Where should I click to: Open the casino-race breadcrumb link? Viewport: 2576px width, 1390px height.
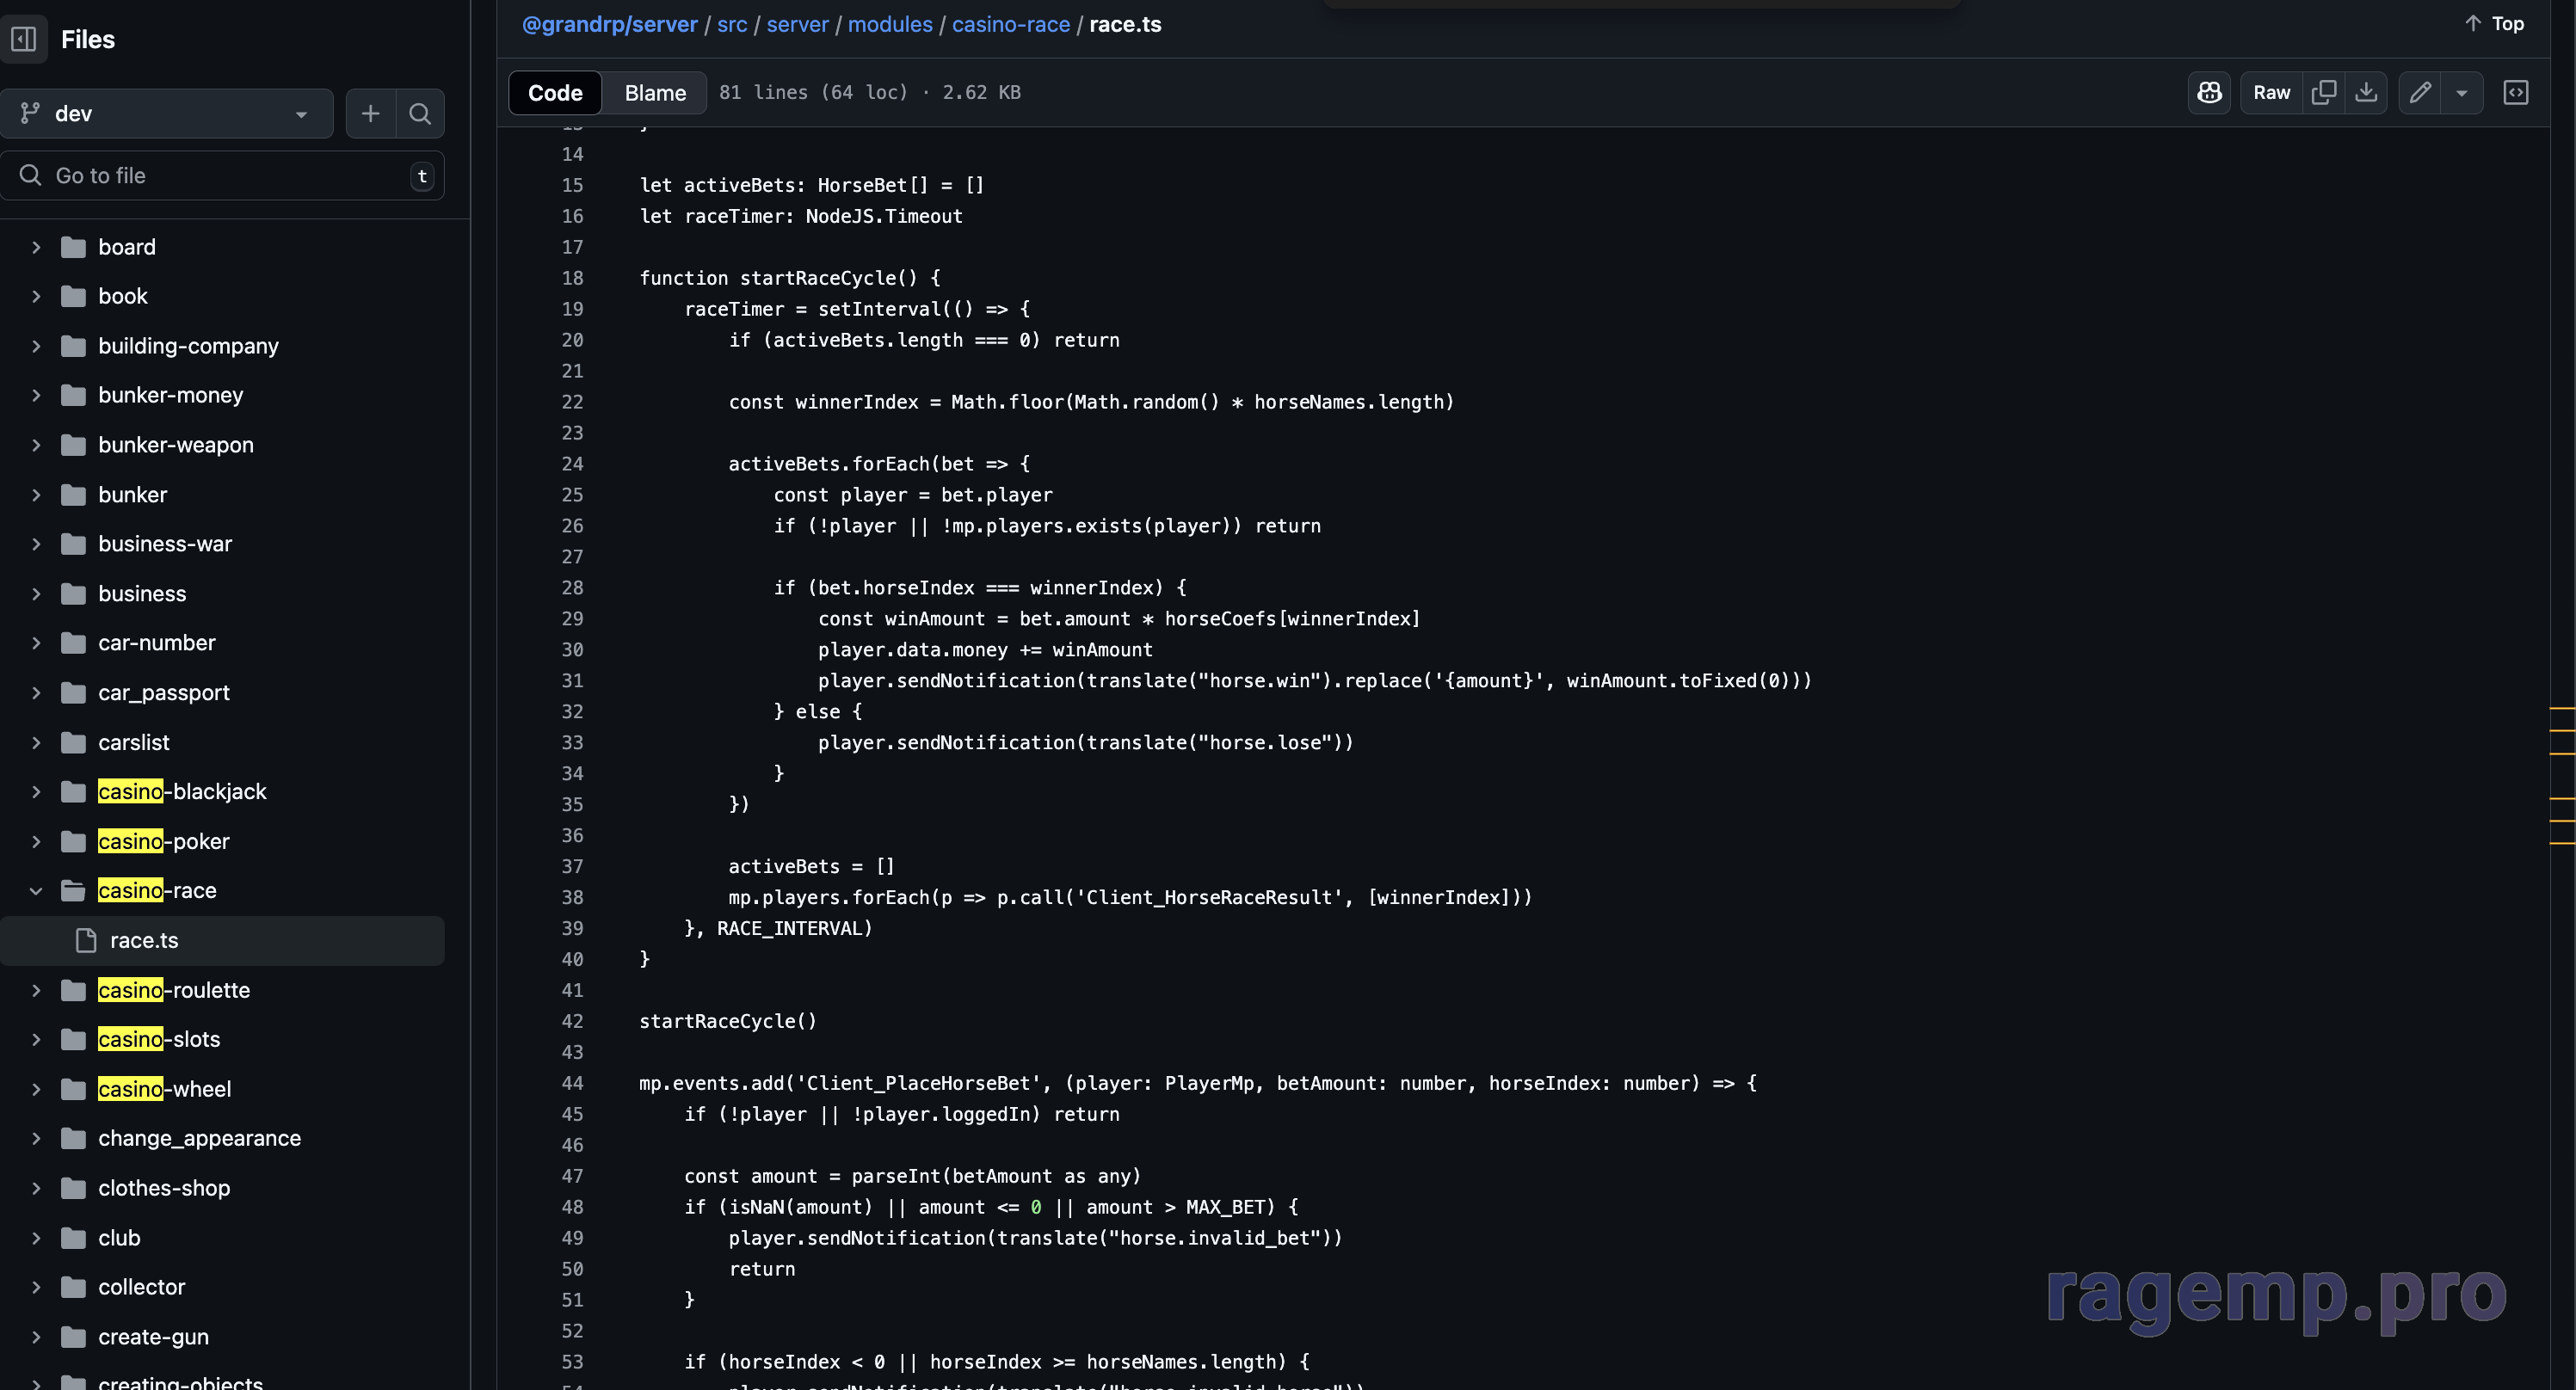(x=1011, y=24)
